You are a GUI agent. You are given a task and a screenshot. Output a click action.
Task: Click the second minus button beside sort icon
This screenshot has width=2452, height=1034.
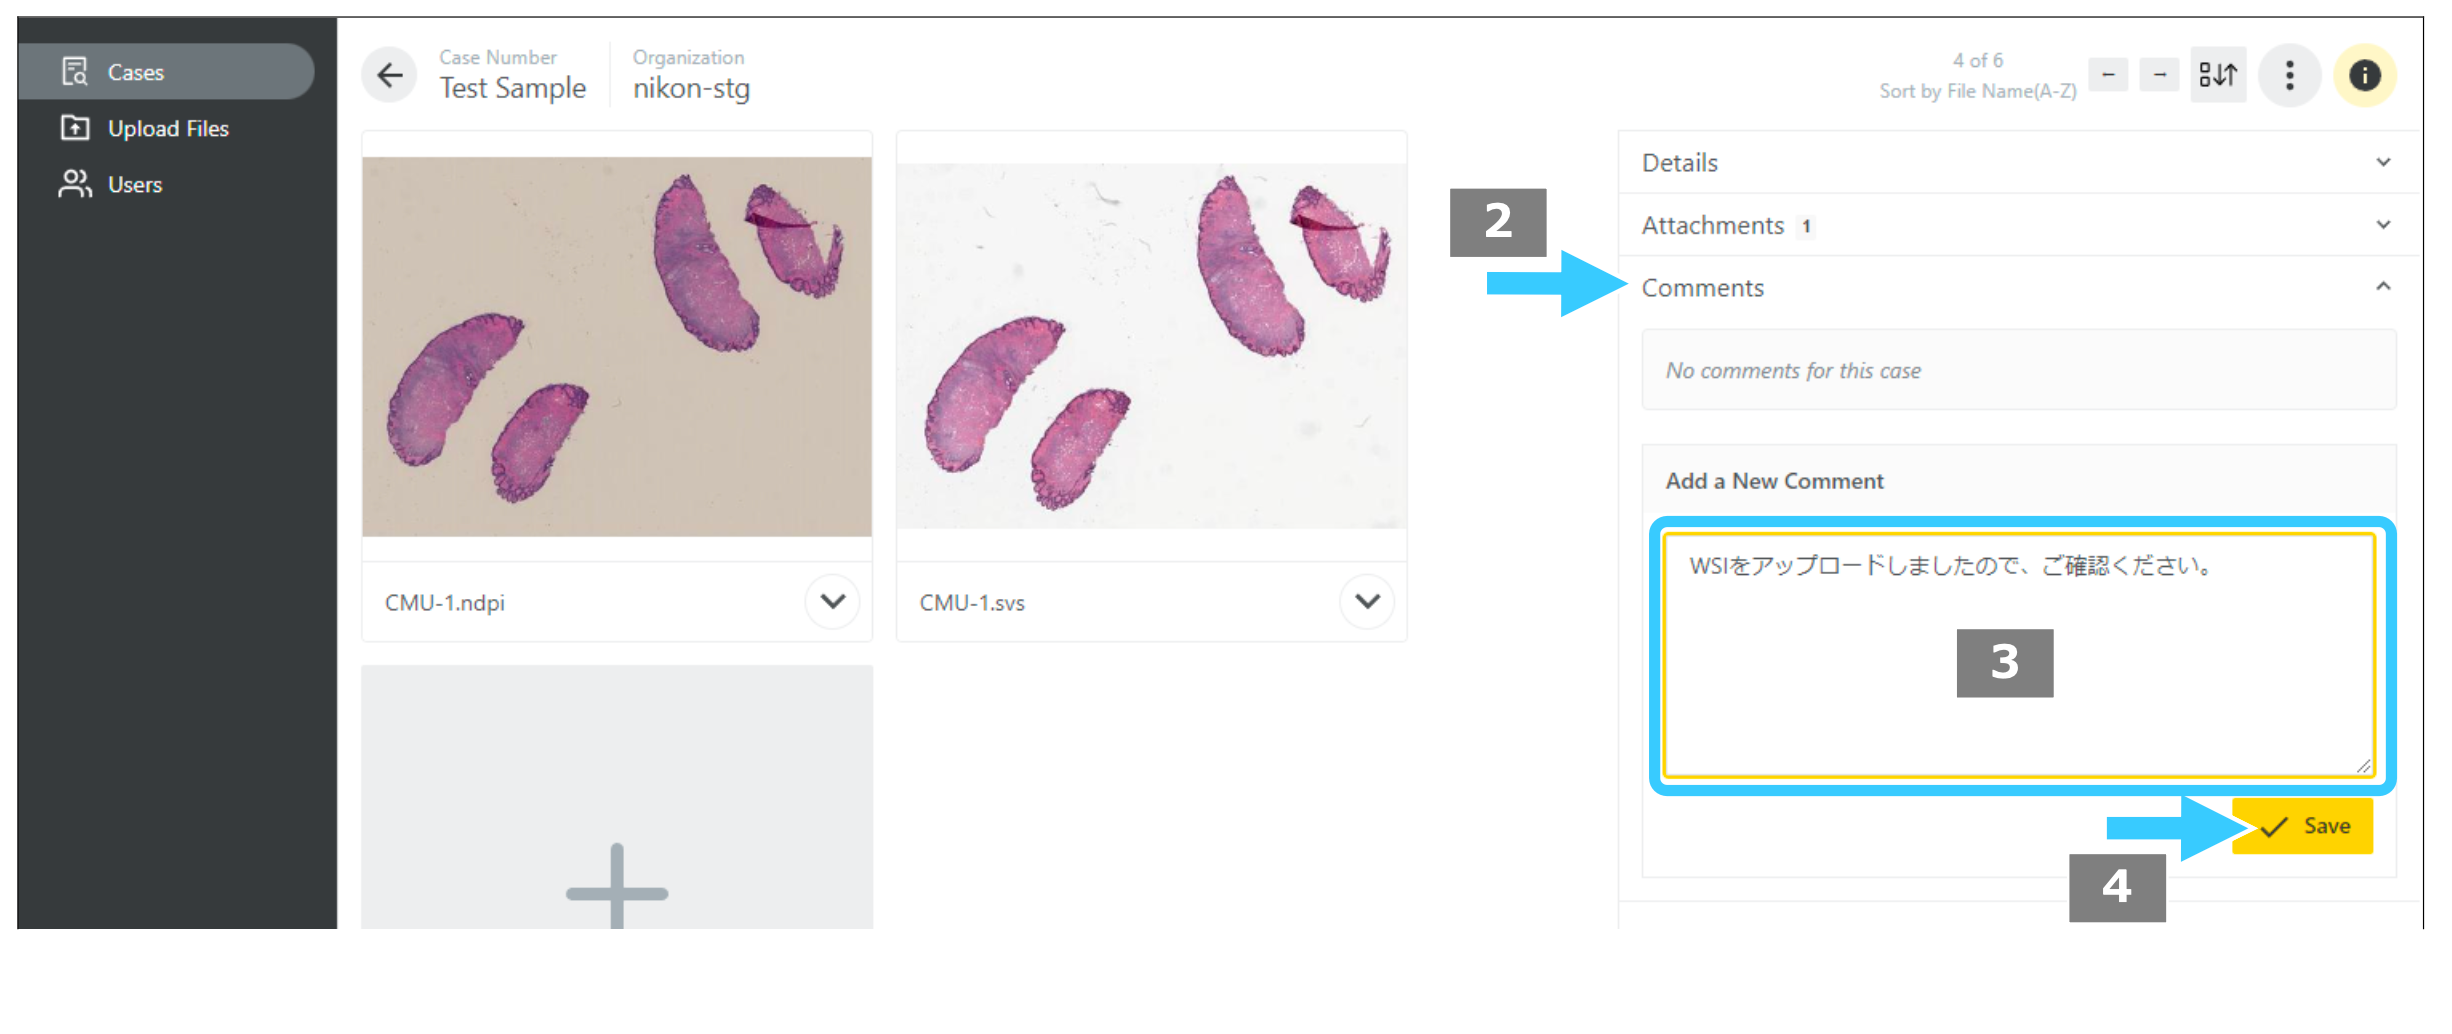click(x=2160, y=75)
